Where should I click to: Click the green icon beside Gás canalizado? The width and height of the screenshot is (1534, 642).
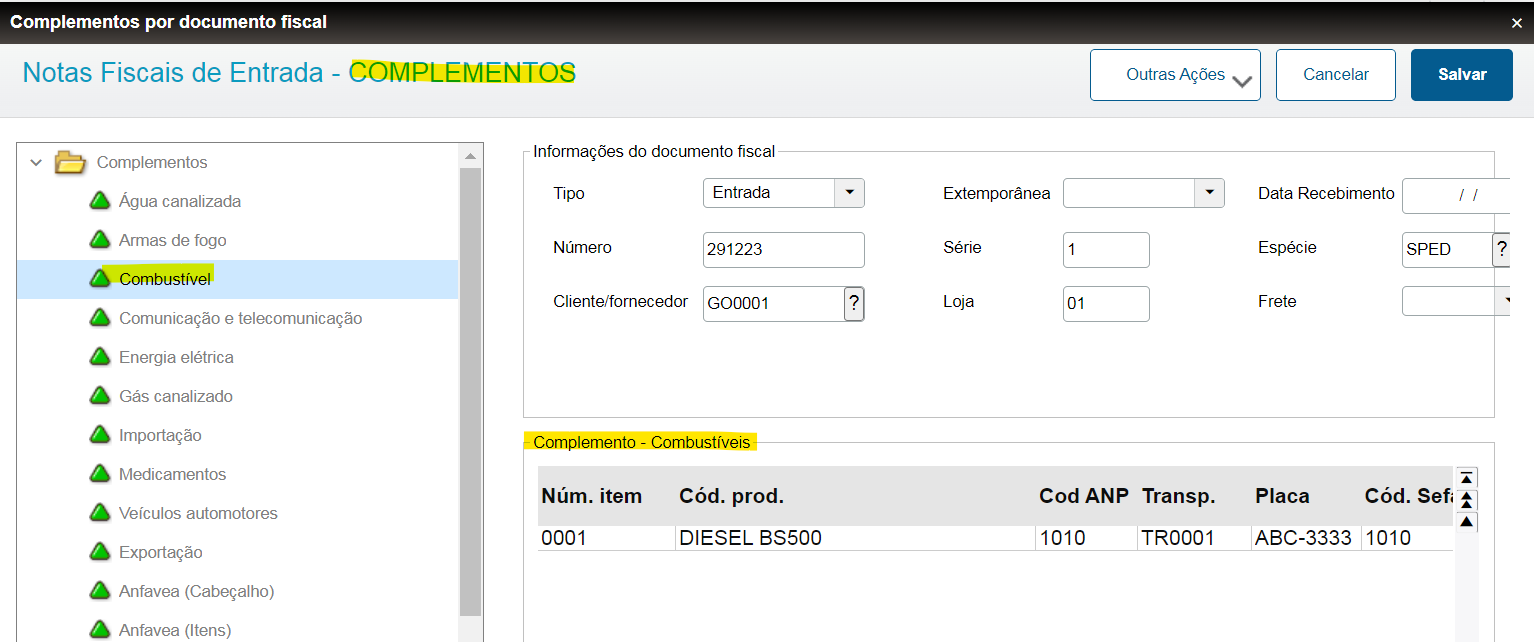tap(100, 396)
